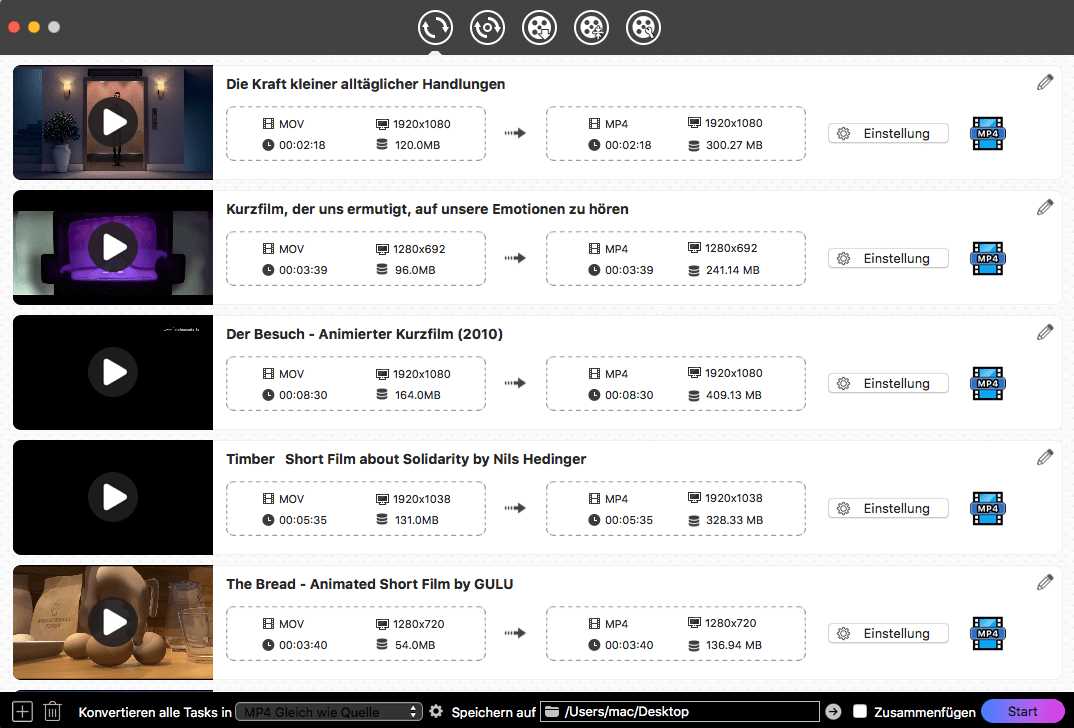
Task: Click the Timber video thumbnail preview
Action: click(112, 497)
